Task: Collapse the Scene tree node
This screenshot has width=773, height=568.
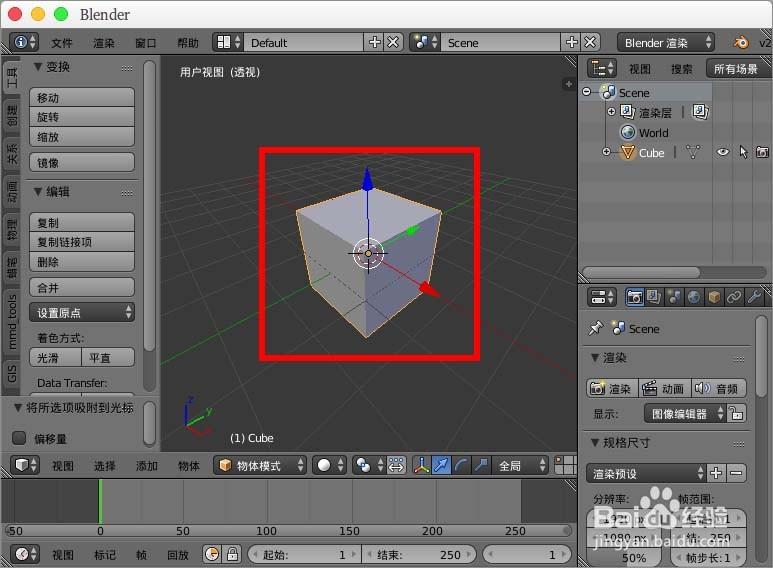Action: (586, 92)
